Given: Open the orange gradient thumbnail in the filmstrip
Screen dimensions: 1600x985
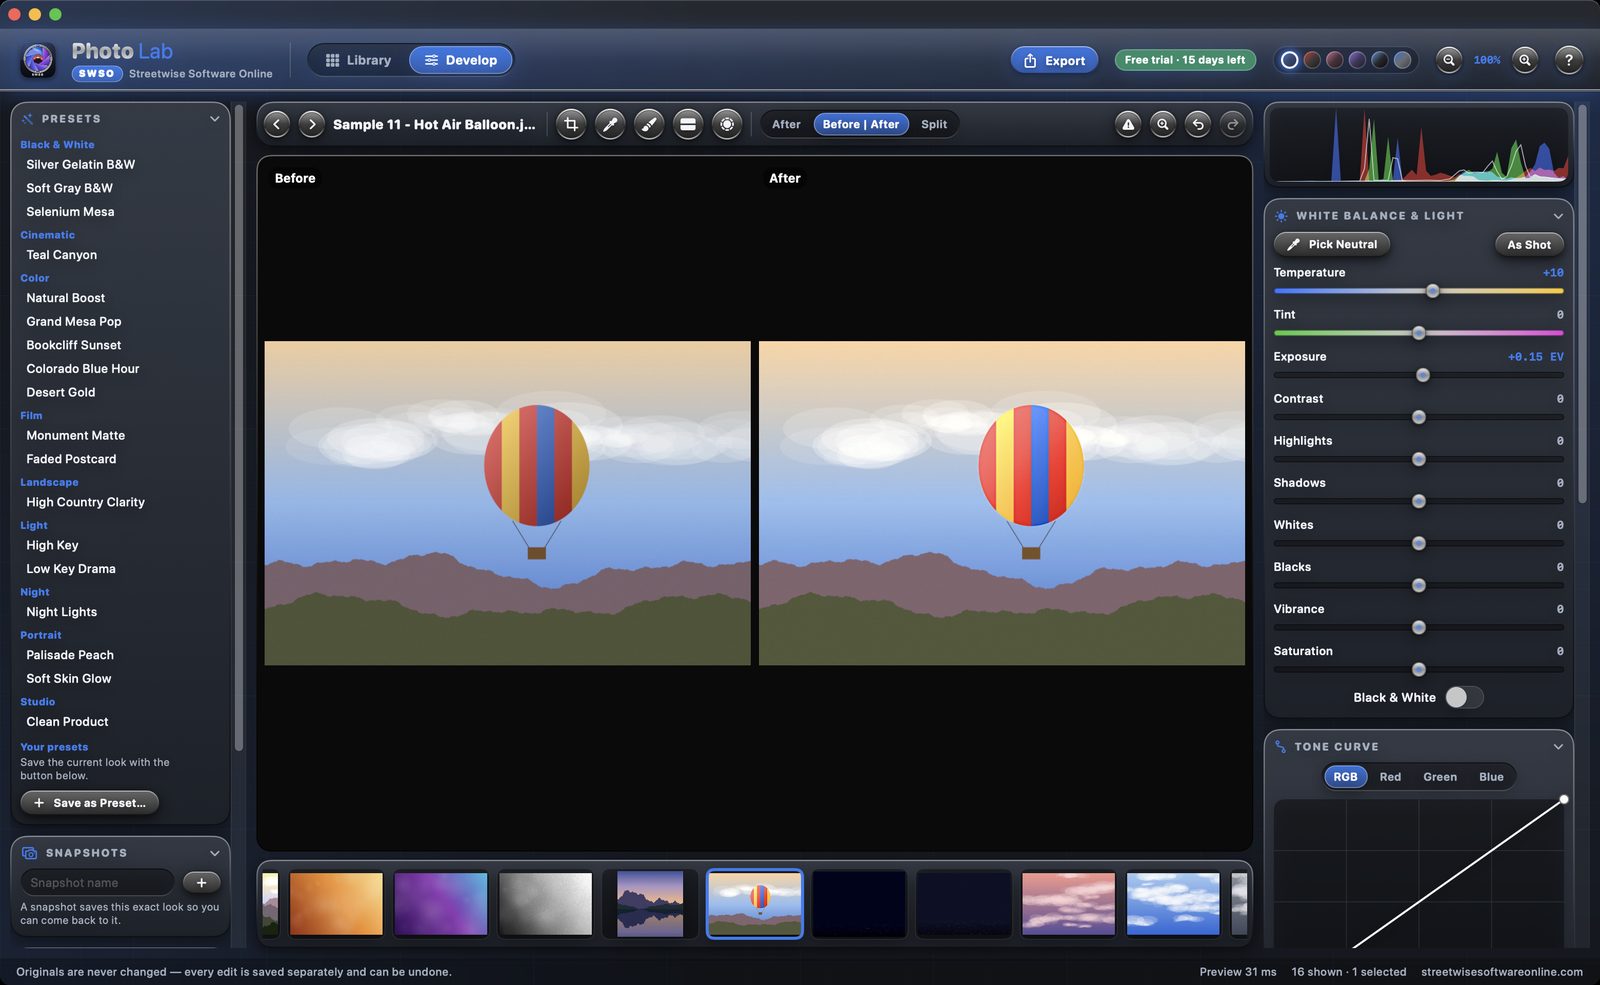Looking at the screenshot, I should (336, 904).
